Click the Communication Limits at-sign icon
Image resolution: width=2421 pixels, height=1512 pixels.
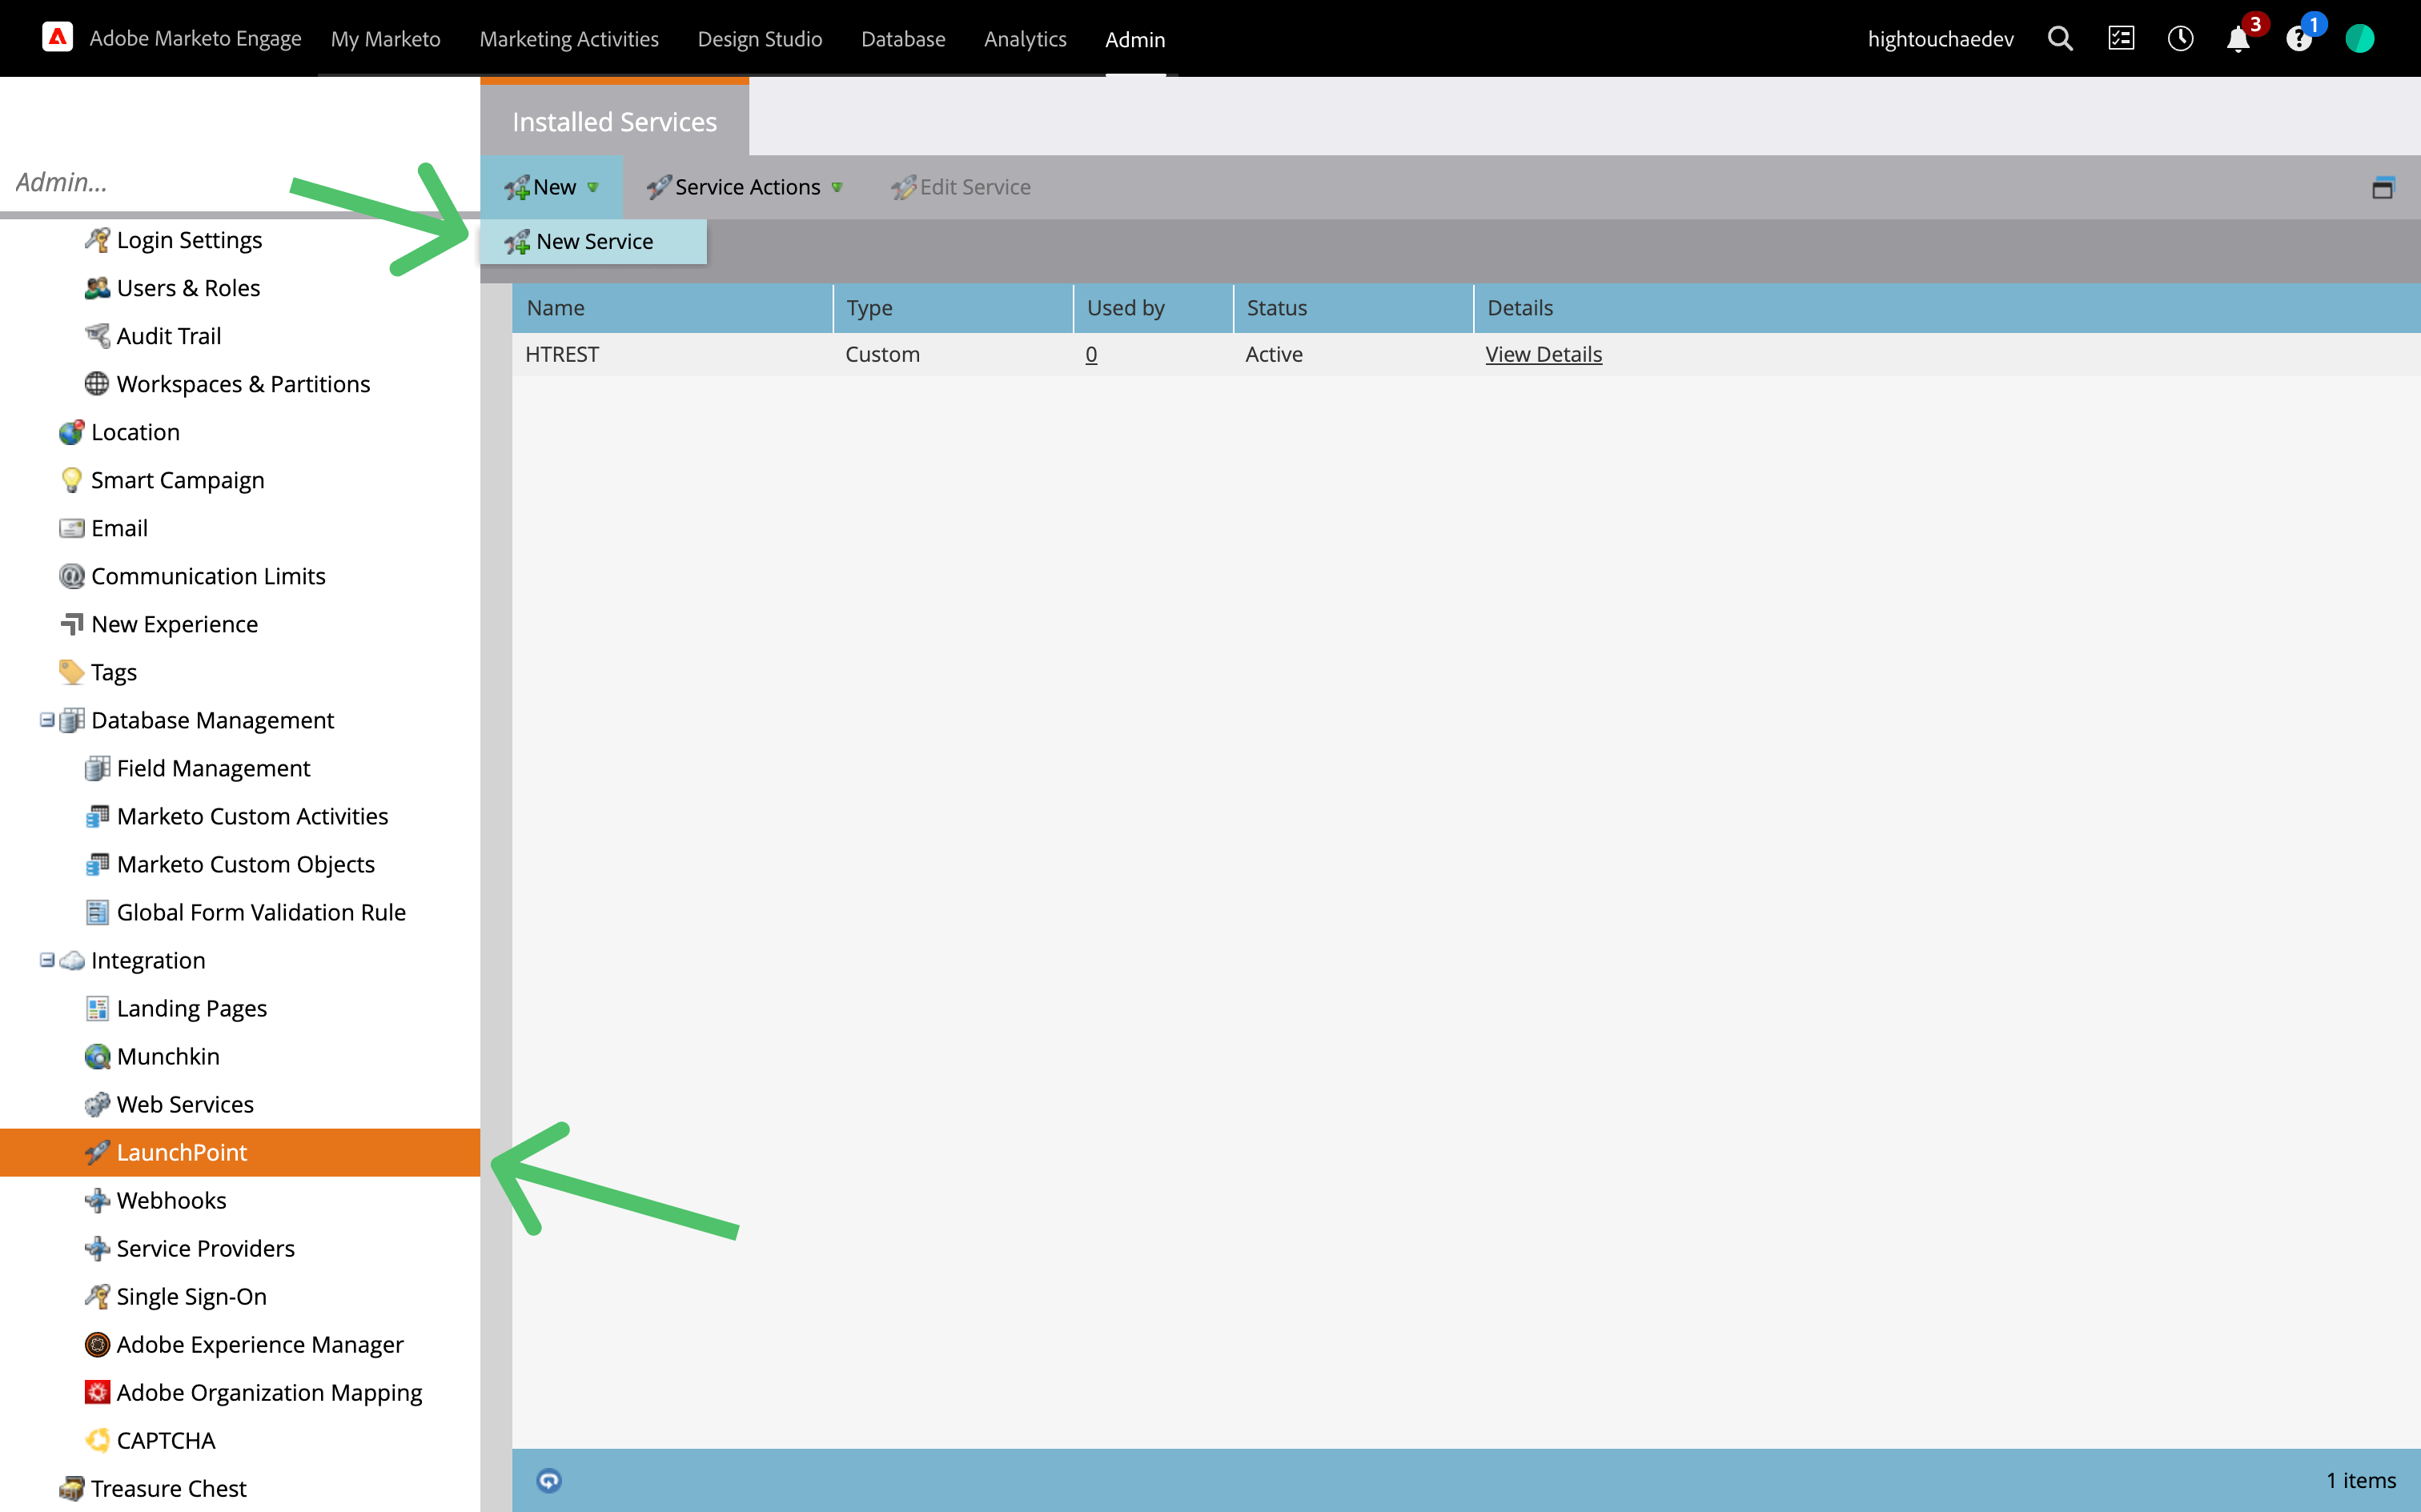[71, 576]
